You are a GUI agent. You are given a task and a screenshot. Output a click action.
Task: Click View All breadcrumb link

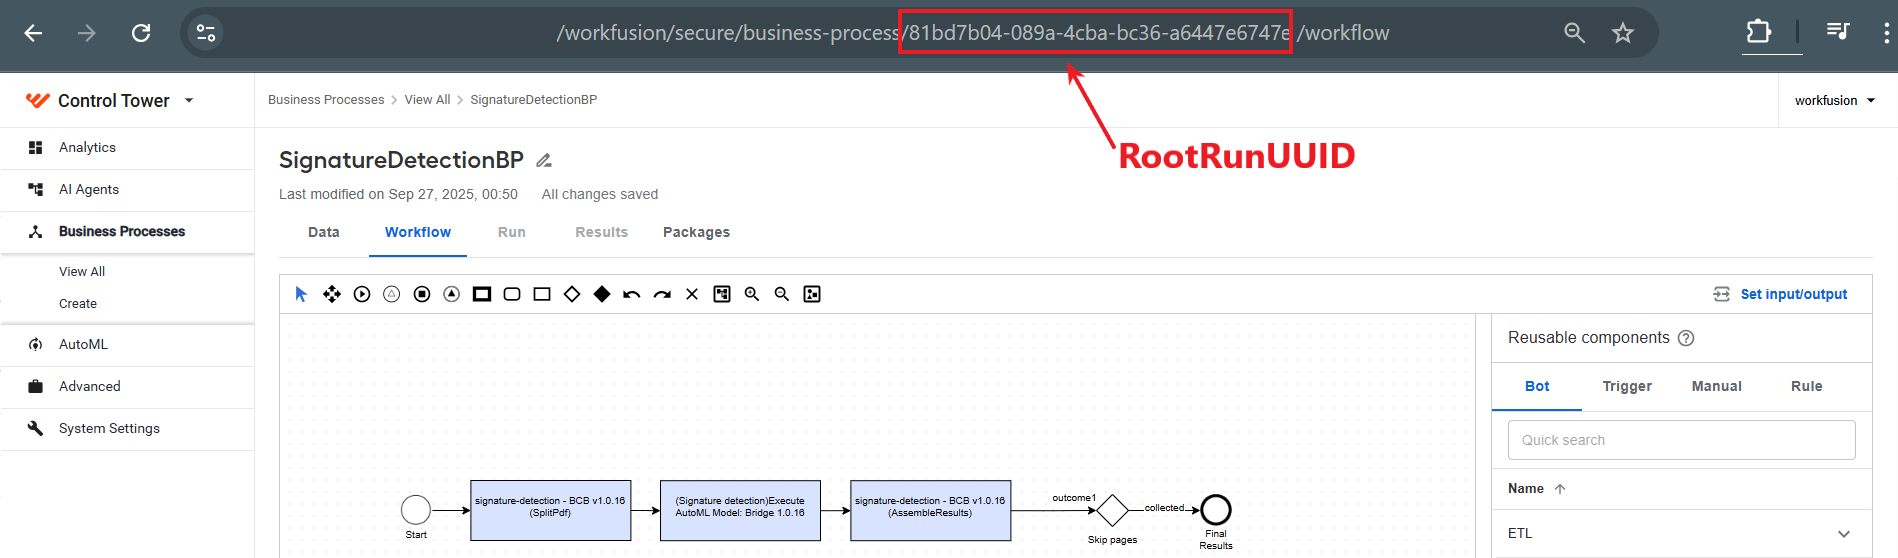(x=427, y=100)
